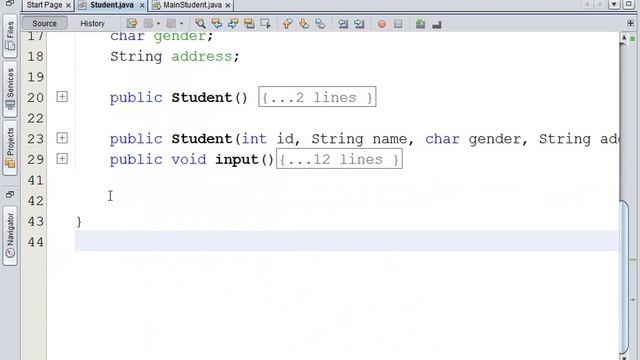
Task: Switch to the Start Page tab
Action: 44,5
